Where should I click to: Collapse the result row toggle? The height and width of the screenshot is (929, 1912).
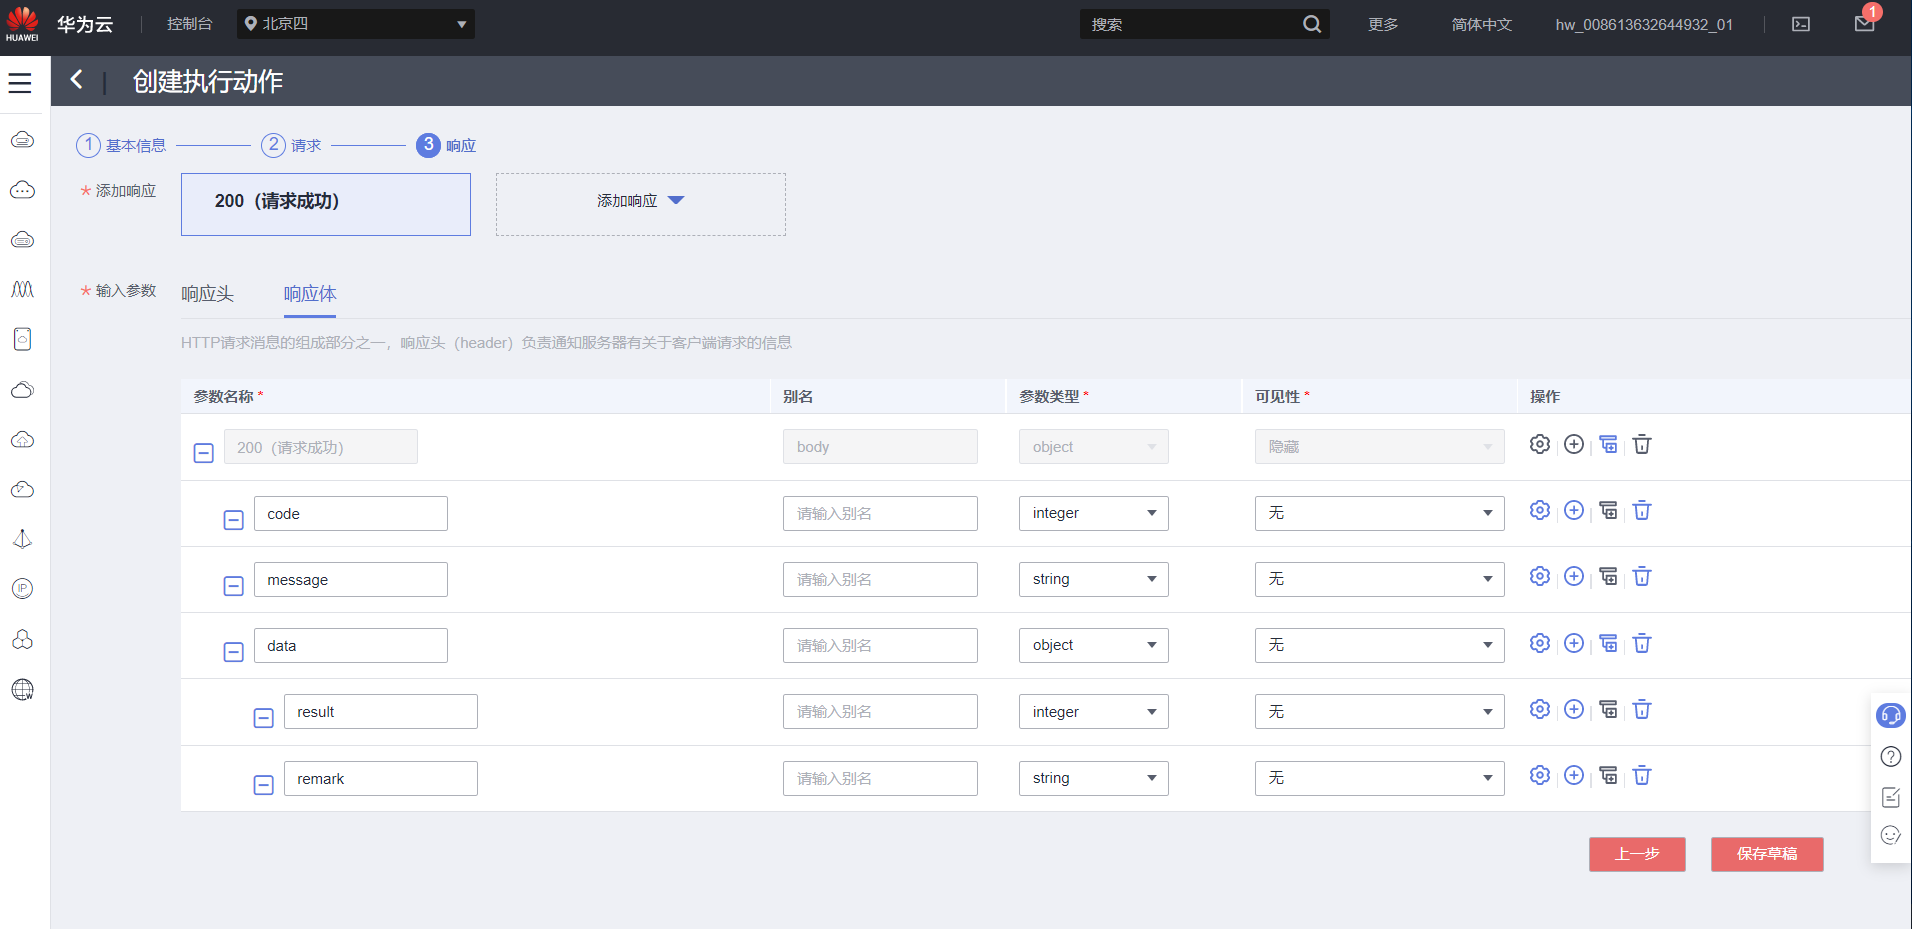tap(263, 718)
